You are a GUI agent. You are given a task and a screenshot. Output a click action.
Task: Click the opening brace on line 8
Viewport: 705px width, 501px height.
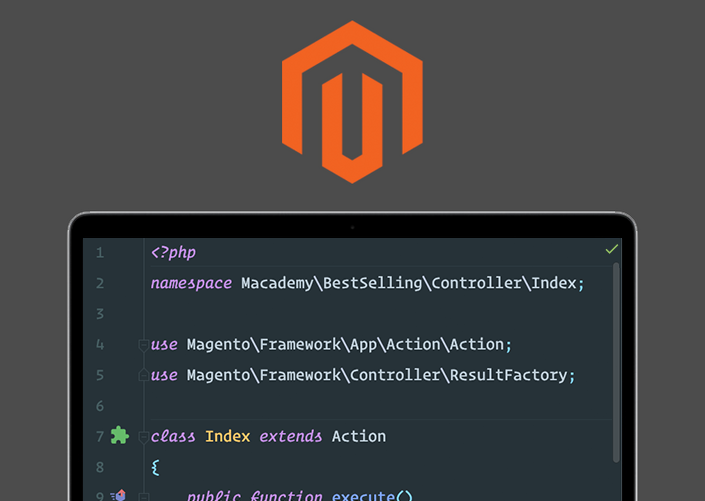pyautogui.click(x=156, y=468)
